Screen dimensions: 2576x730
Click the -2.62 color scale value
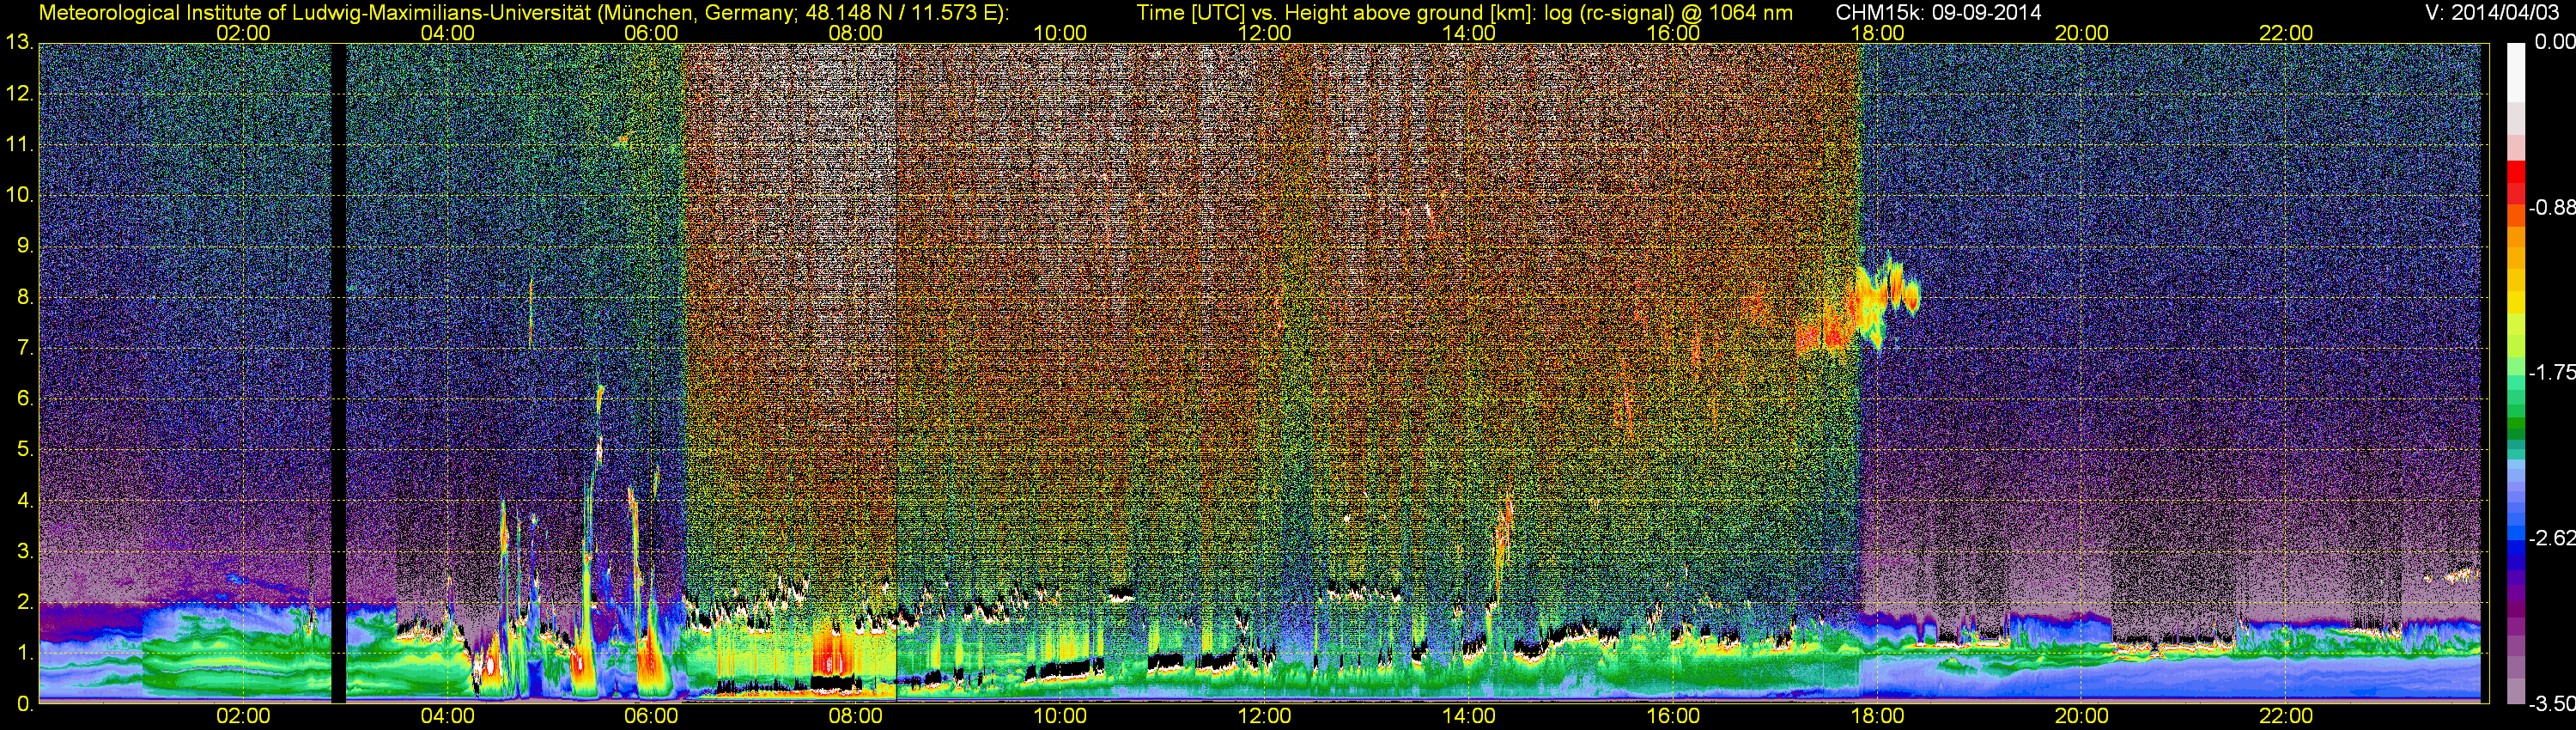coord(2552,538)
